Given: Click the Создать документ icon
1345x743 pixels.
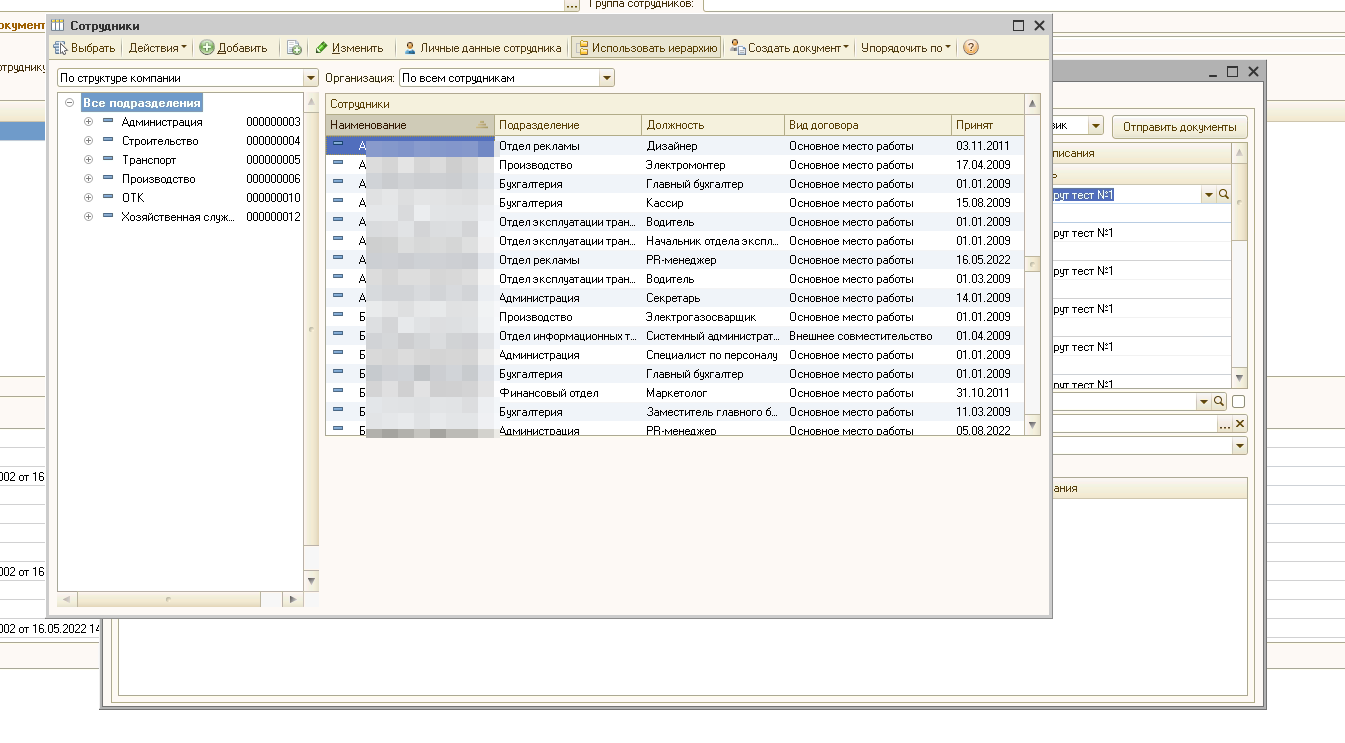Looking at the screenshot, I should click(737, 47).
